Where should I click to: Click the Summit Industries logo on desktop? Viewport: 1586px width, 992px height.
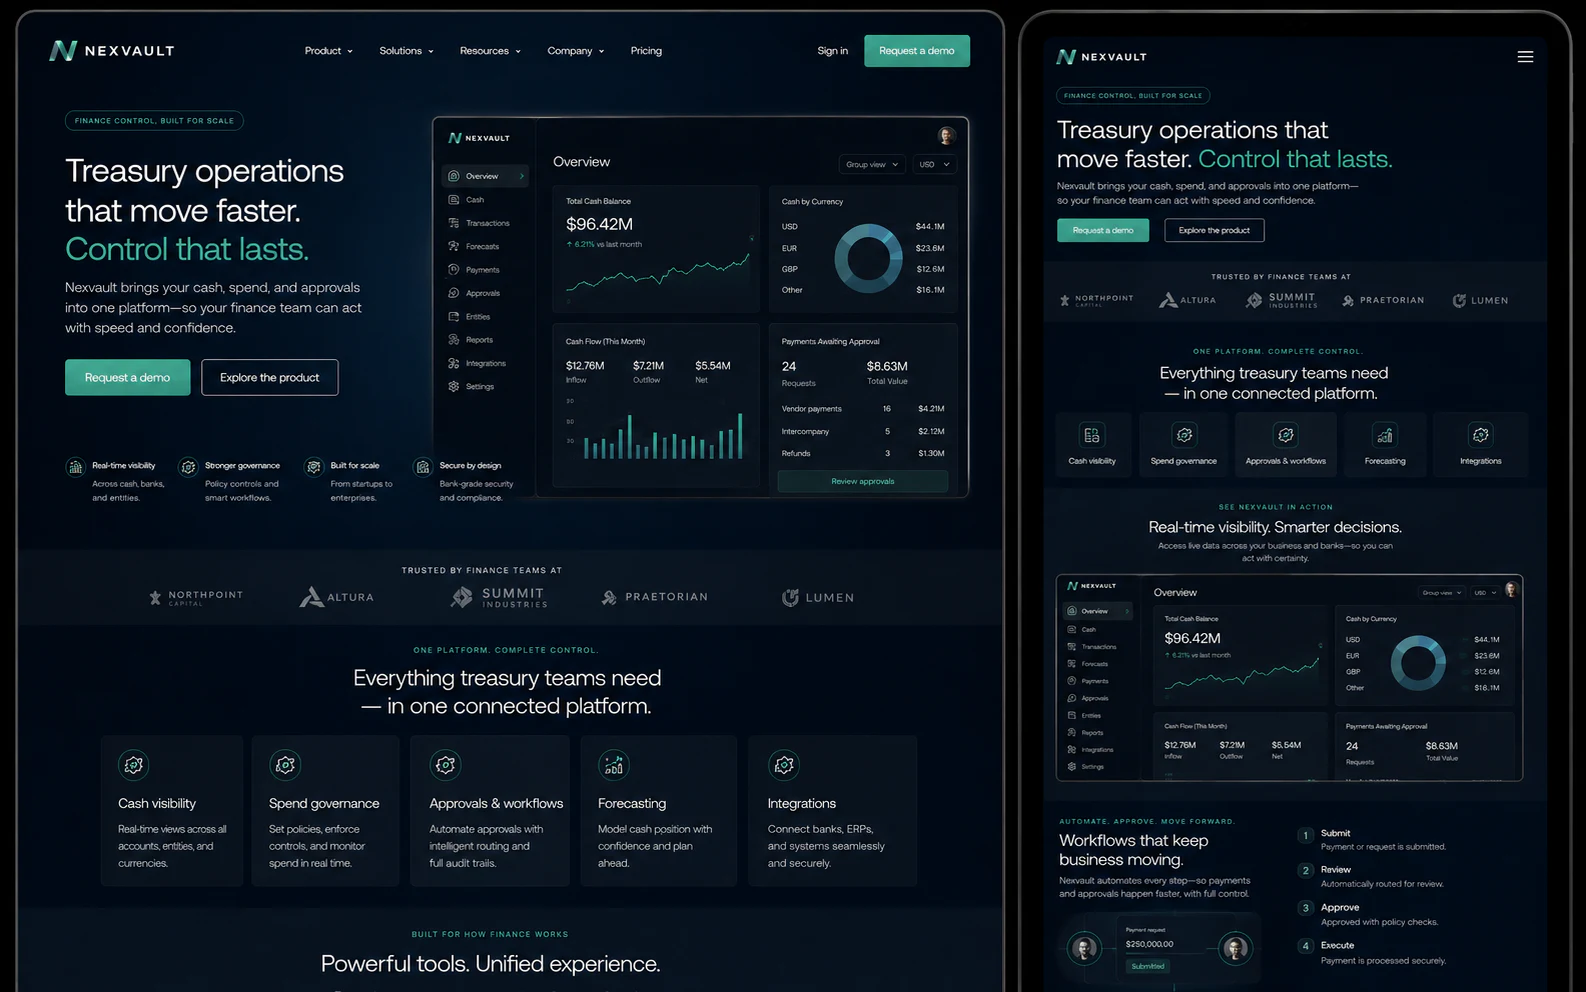pyautogui.click(x=499, y=597)
